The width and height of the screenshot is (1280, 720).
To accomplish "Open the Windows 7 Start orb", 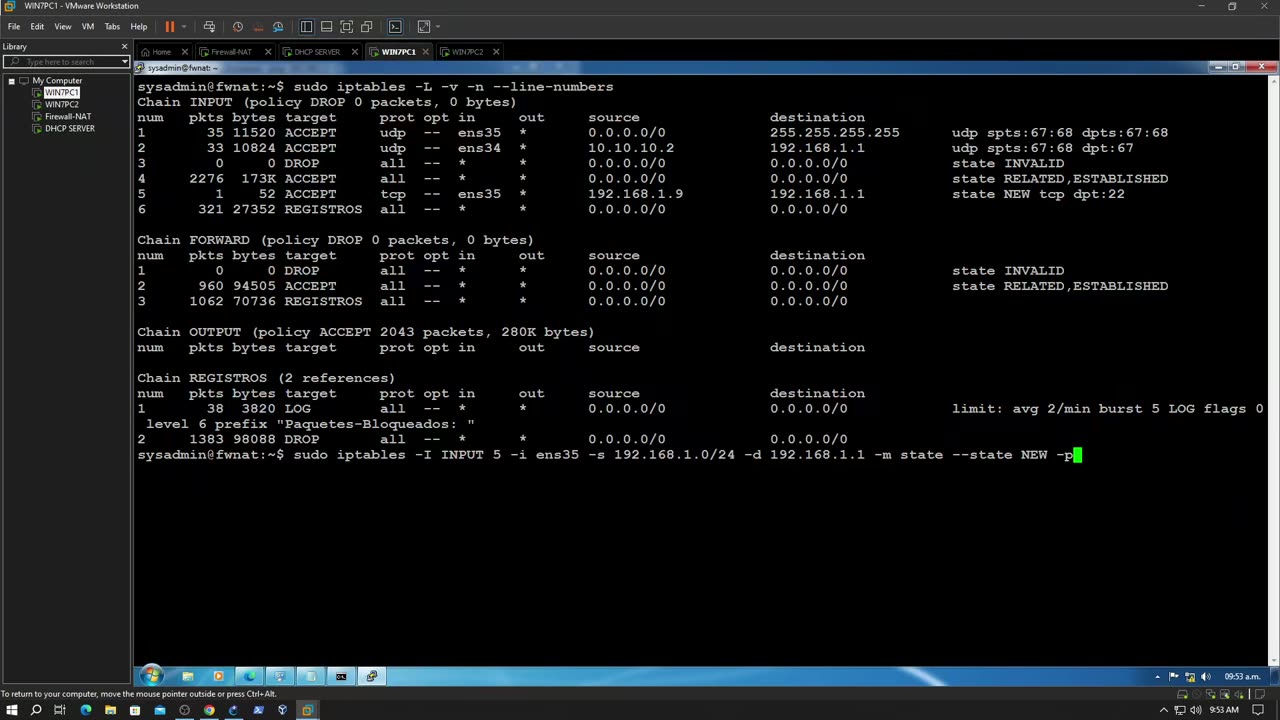I will 151,676.
